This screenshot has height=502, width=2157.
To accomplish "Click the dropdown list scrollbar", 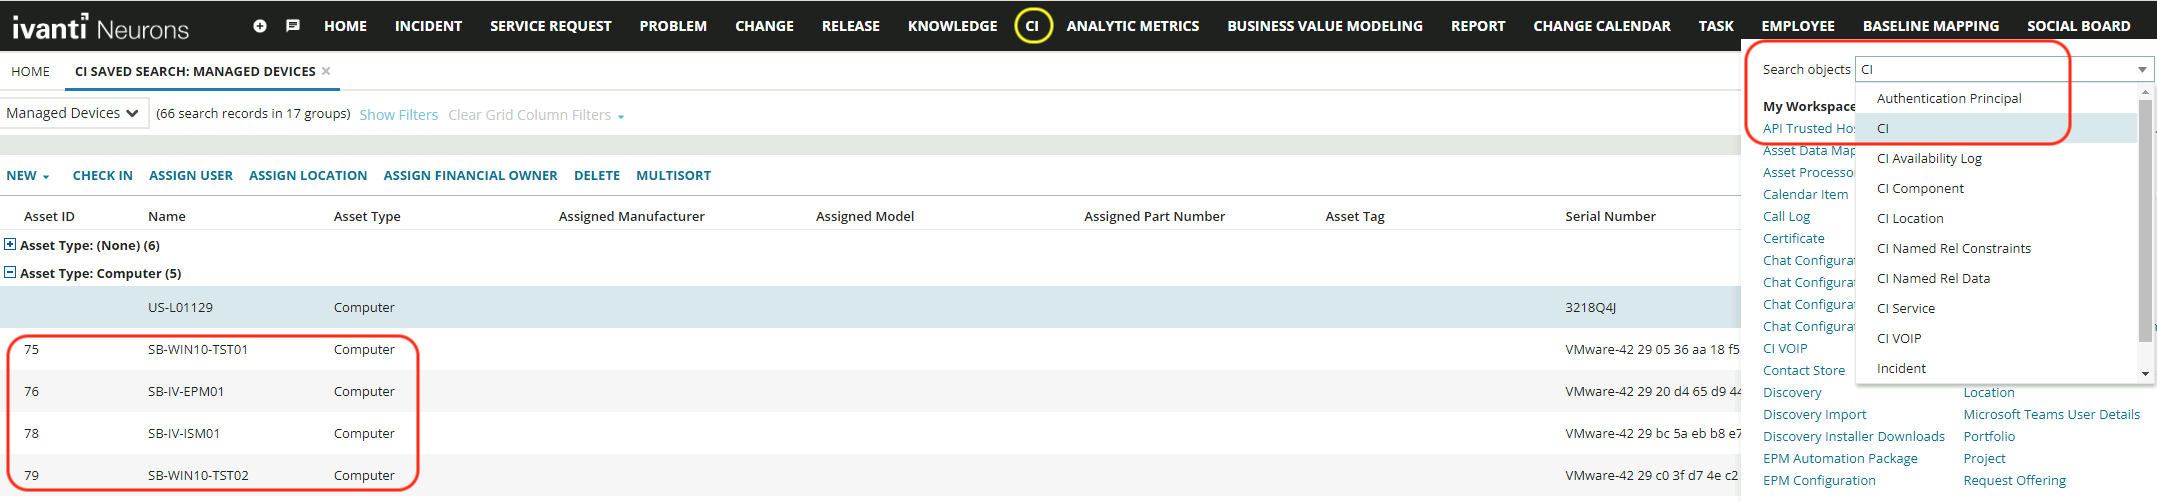I will pyautogui.click(x=2145, y=220).
